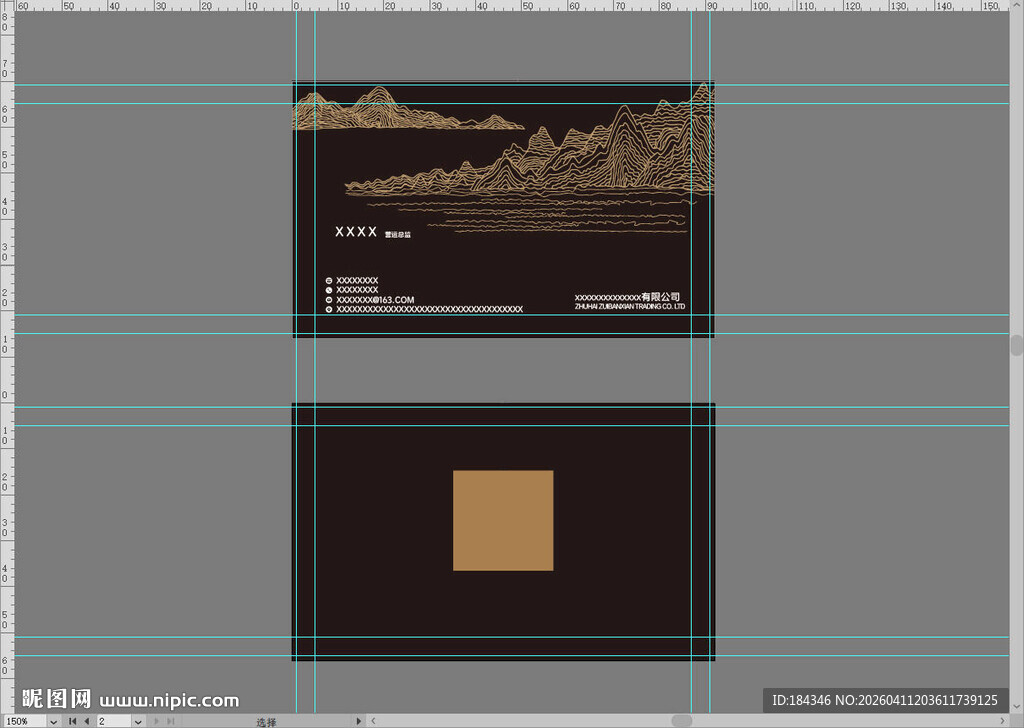Select the 有限公司 company name text
The image size is (1024, 728).
(660, 296)
